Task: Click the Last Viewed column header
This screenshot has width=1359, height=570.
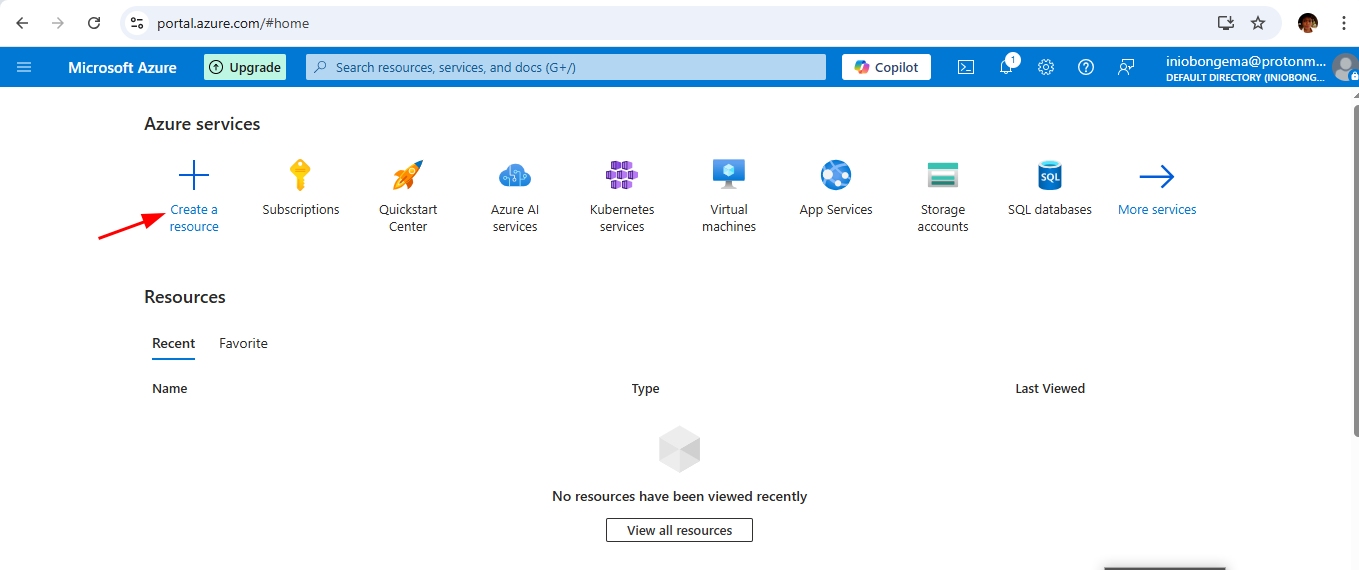Action: (1050, 388)
